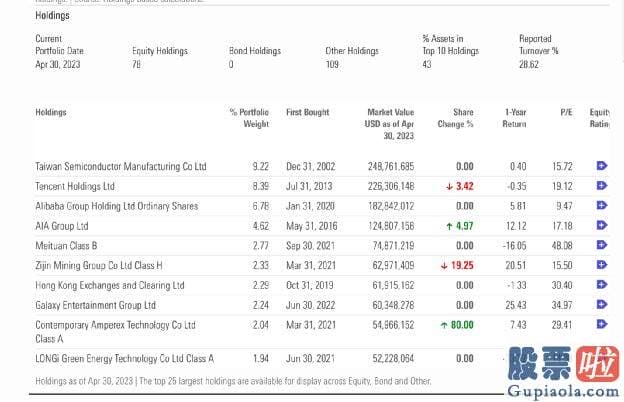Open Zijin Mining Group Co Ltd Class H

99,265
